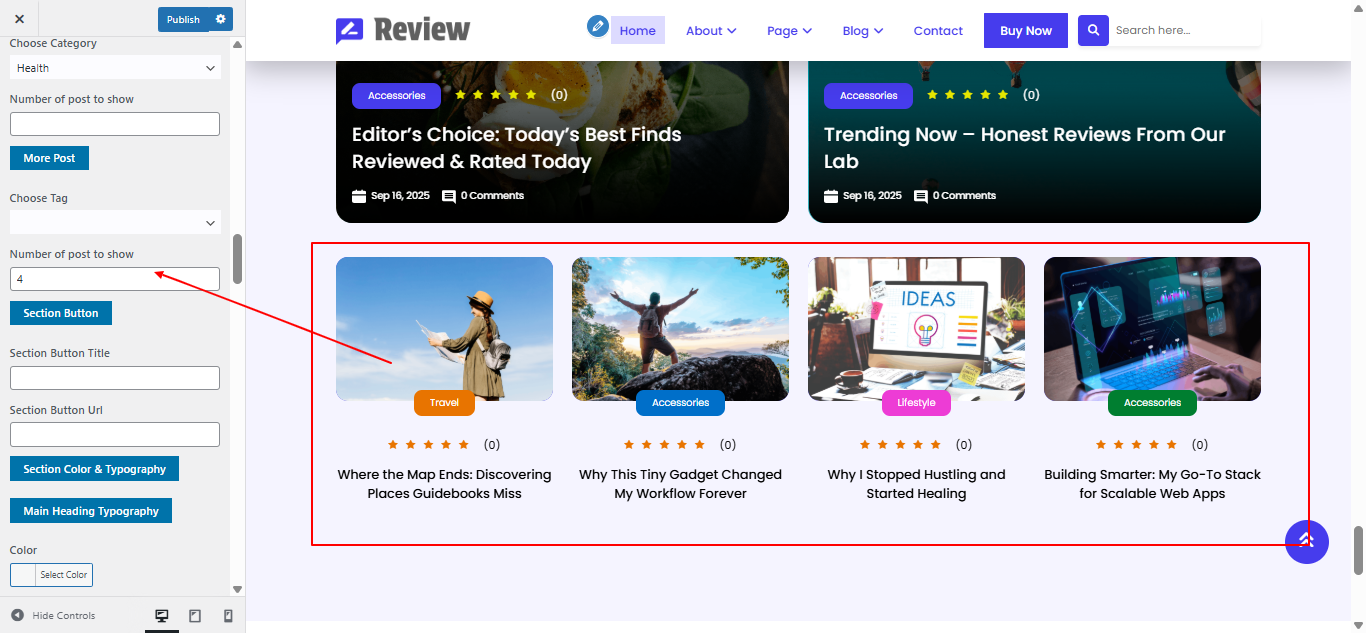Image resolution: width=1366 pixels, height=633 pixels.
Task: Open Why I Stopped Hustling post title
Action: point(916,484)
